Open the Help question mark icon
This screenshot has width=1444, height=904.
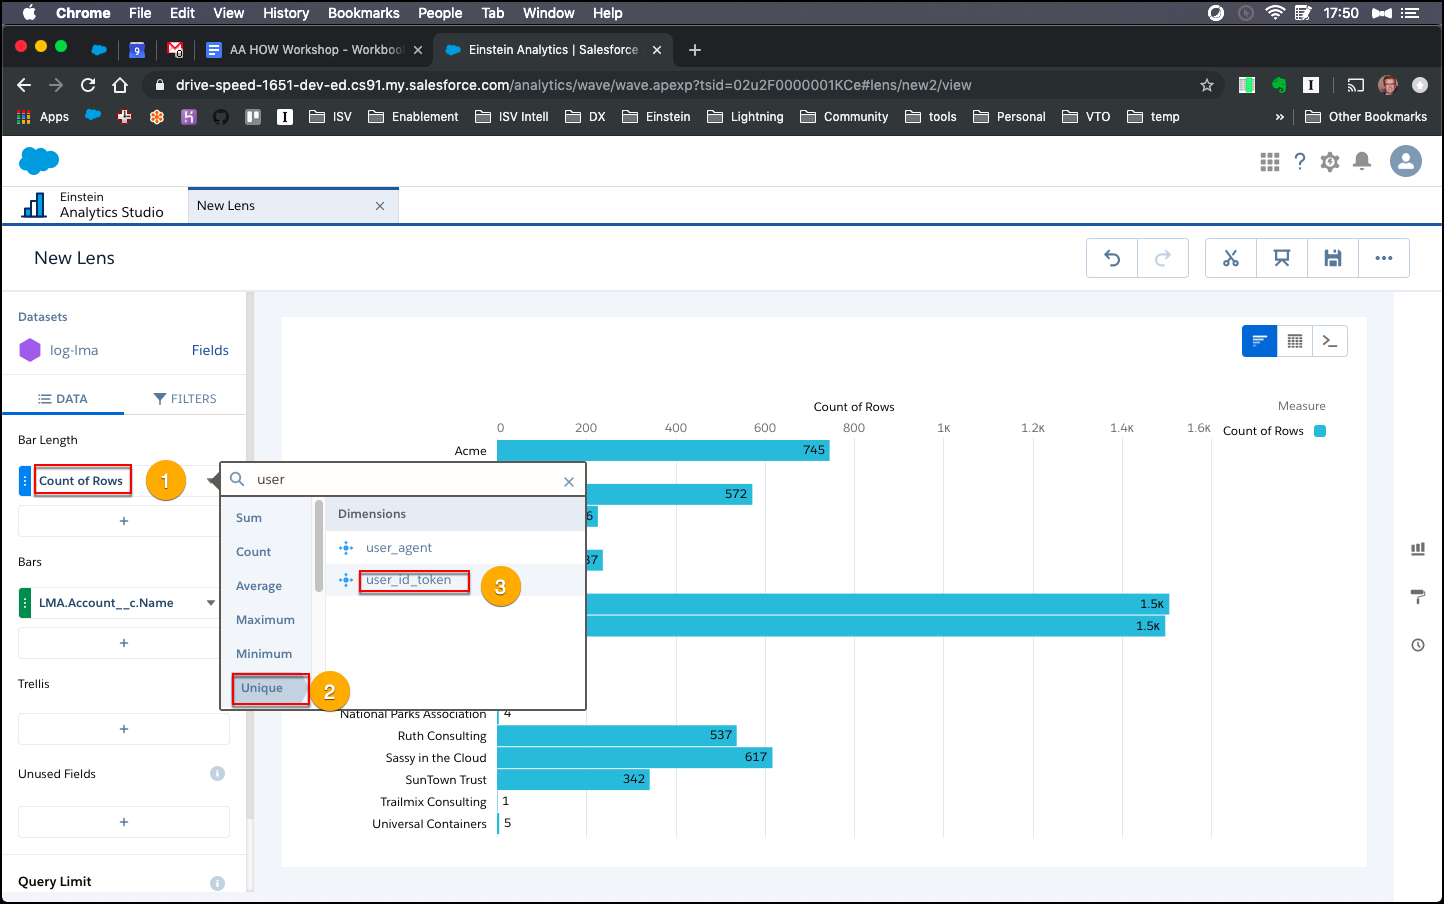coord(1300,162)
